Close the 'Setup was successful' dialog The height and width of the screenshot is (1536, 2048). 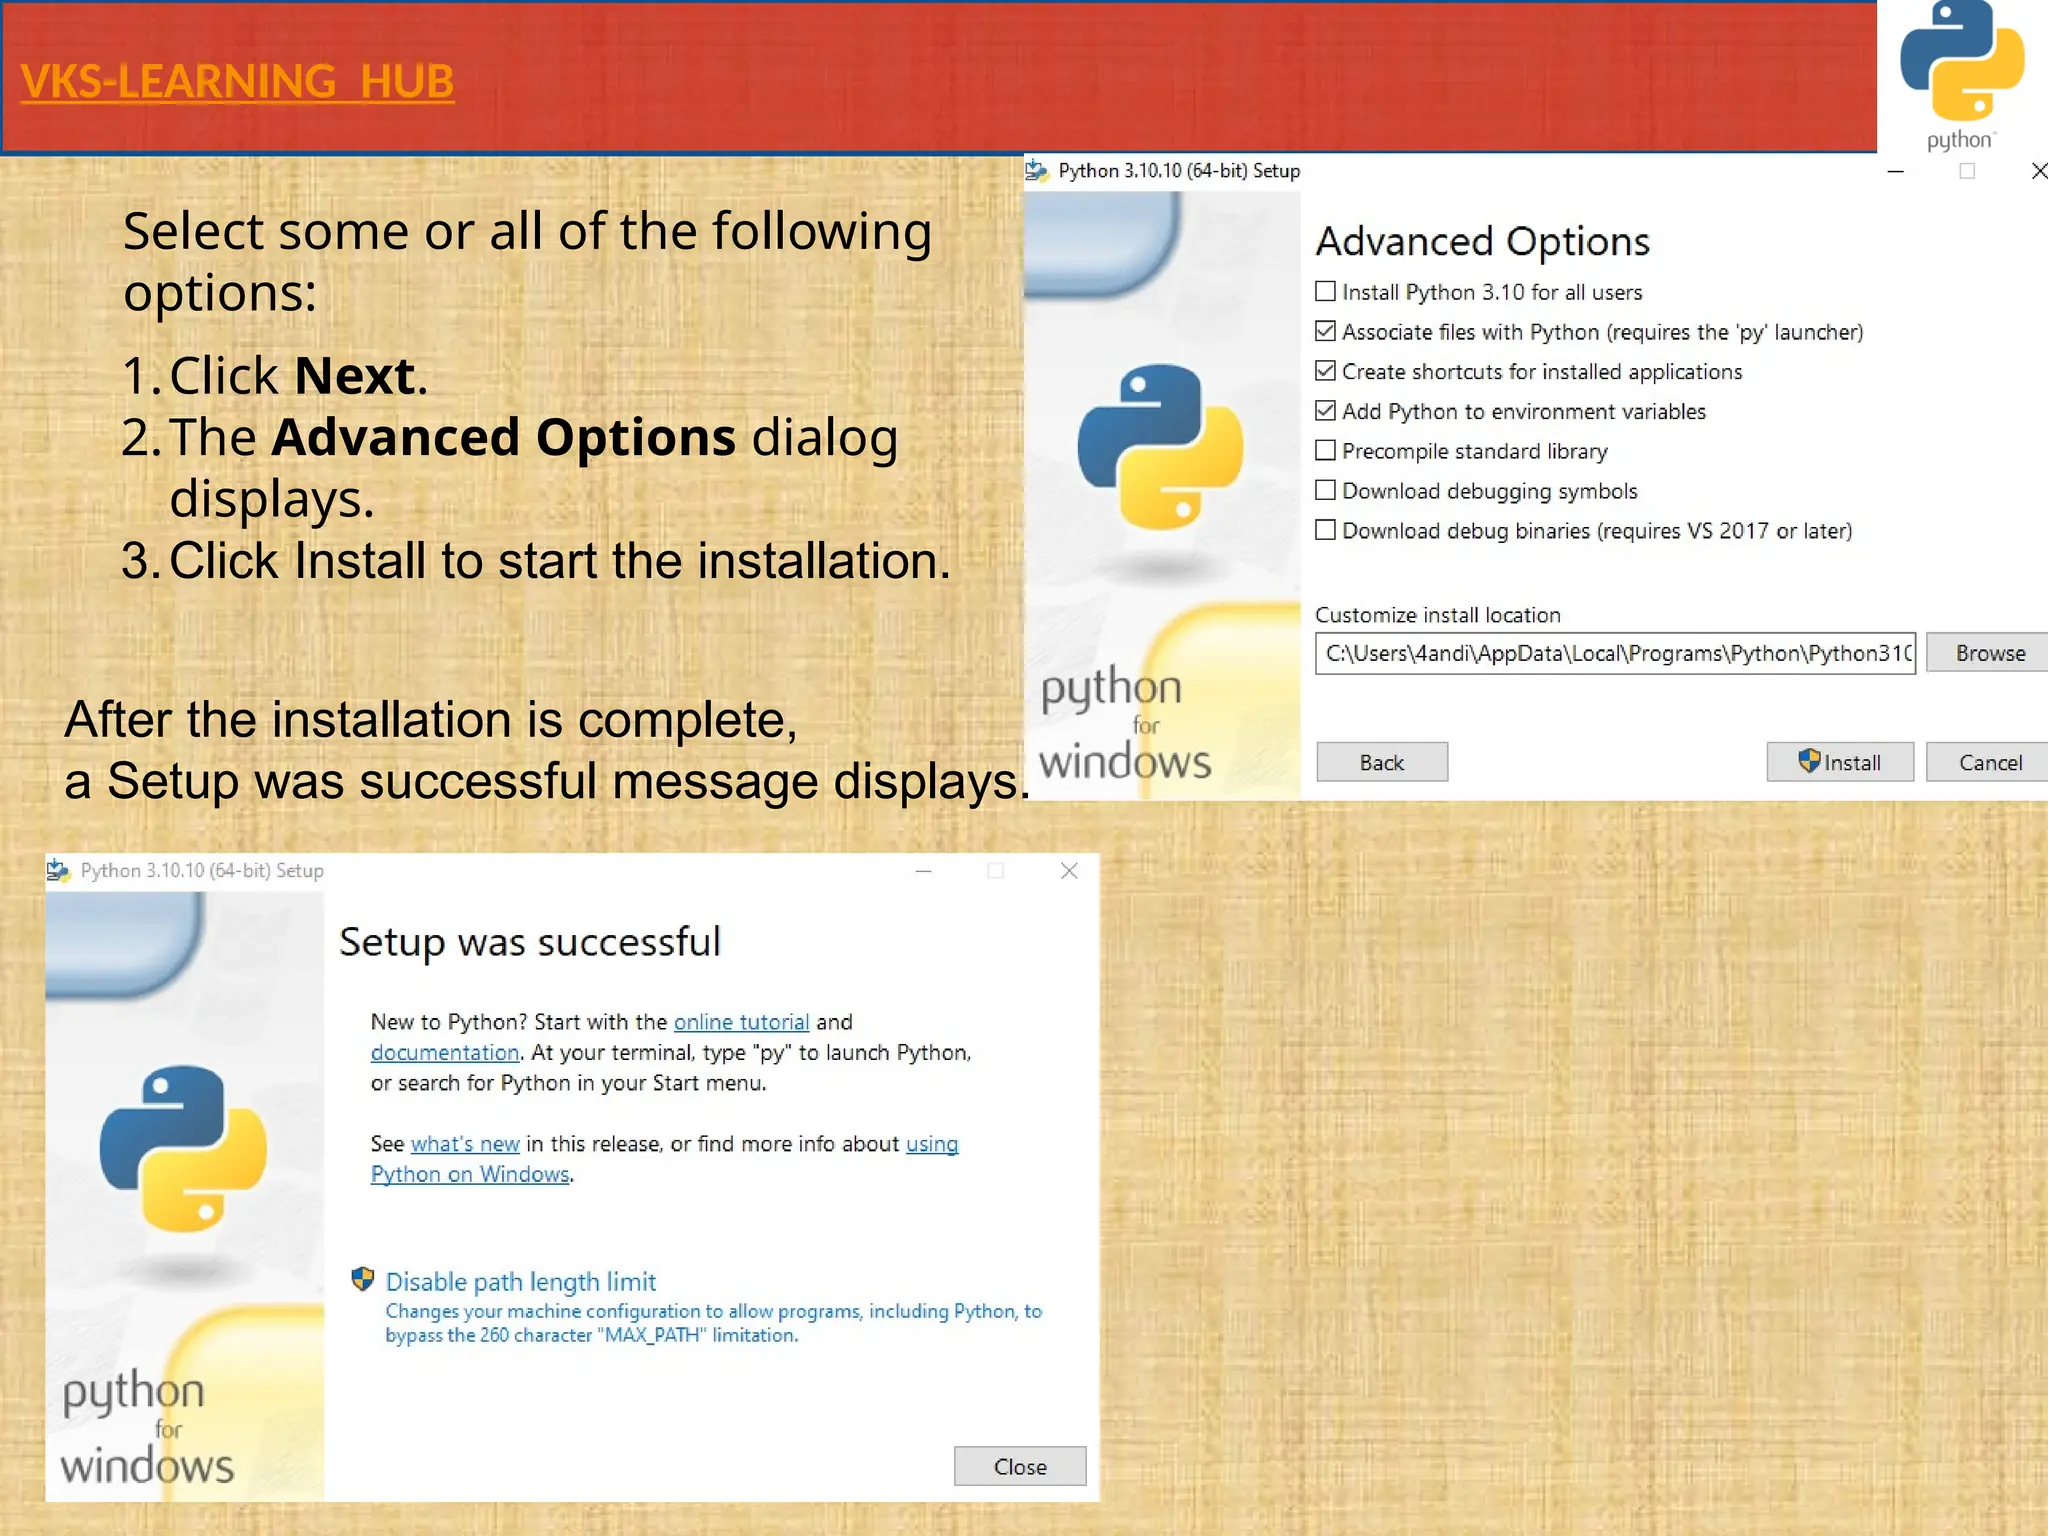(x=1020, y=1466)
